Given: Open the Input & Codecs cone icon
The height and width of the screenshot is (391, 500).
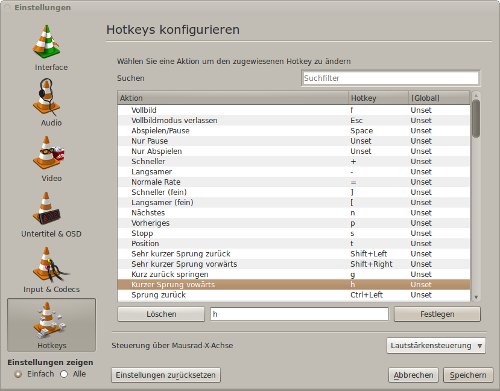Looking at the screenshot, I should pyautogui.click(x=50, y=264).
